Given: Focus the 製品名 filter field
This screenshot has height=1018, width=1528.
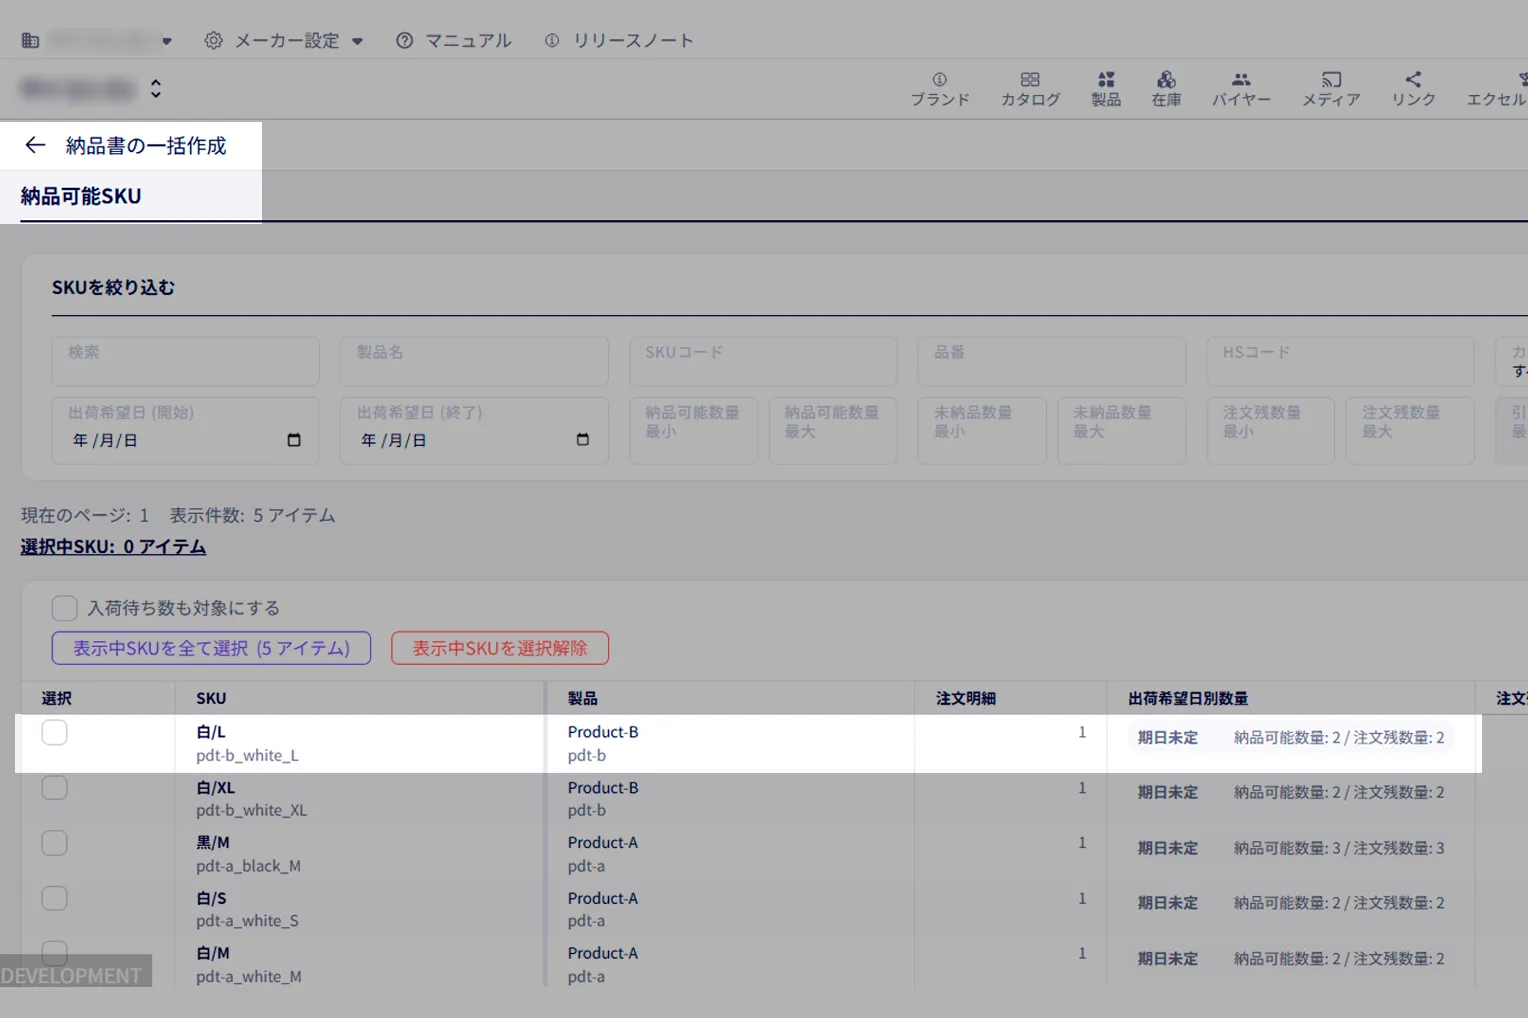Looking at the screenshot, I should pos(474,361).
